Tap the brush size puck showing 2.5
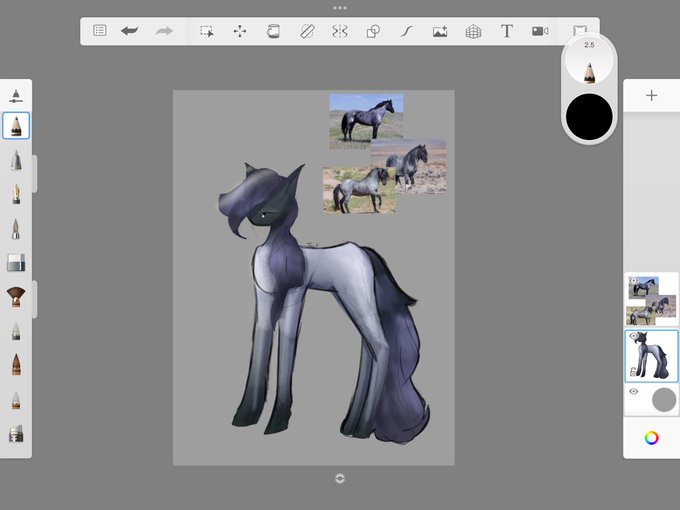The height and width of the screenshot is (510, 680). [589, 61]
